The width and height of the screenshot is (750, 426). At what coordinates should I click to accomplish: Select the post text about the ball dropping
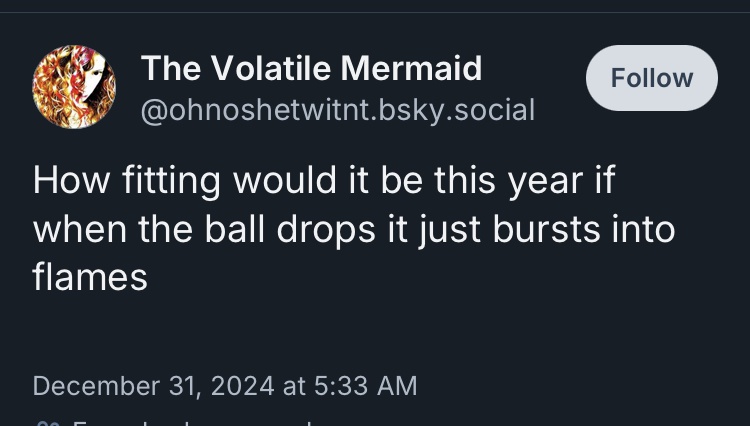(x=353, y=228)
